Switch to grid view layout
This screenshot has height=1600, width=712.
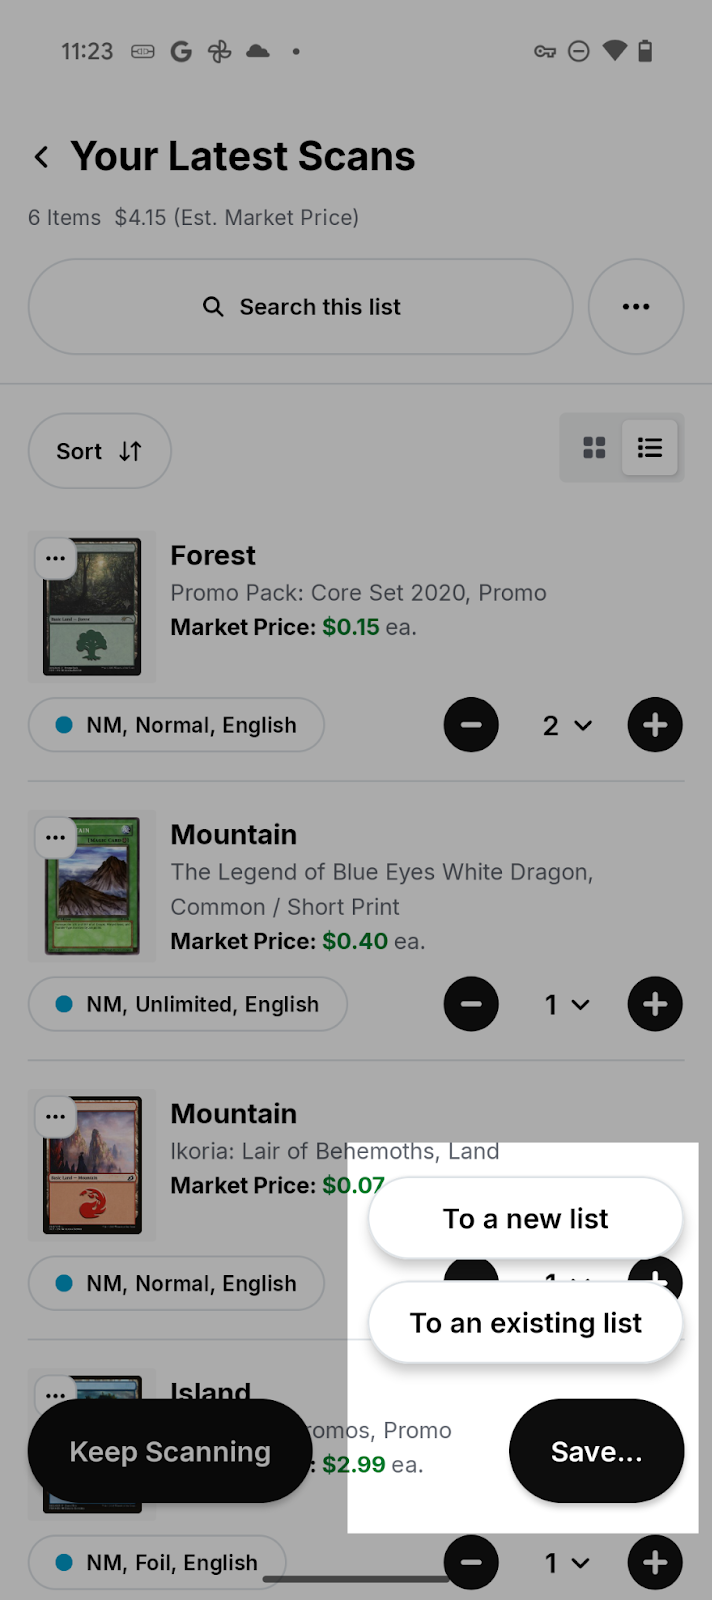[x=594, y=448]
